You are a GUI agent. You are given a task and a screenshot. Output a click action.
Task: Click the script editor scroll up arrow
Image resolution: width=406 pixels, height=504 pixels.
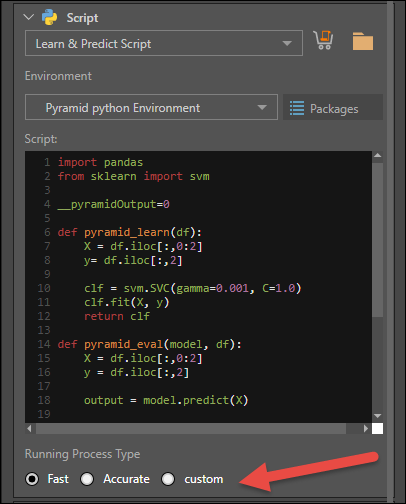tap(377, 155)
